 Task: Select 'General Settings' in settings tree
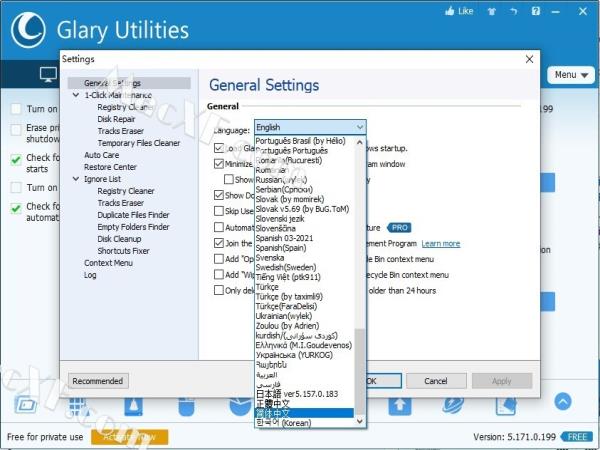pyautogui.click(x=129, y=83)
